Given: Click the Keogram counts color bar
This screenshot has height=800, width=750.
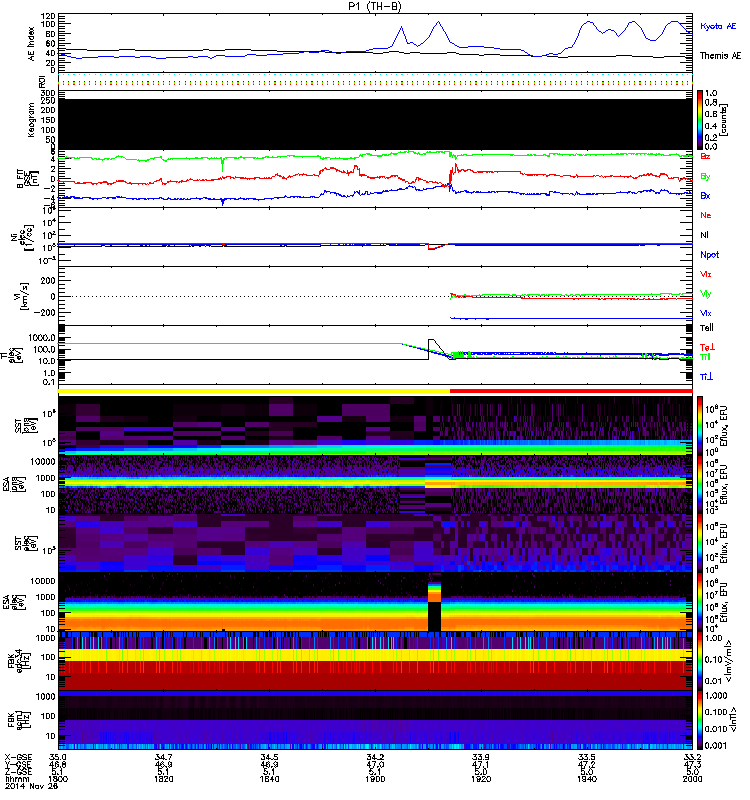Looking at the screenshot, I should (700, 120).
